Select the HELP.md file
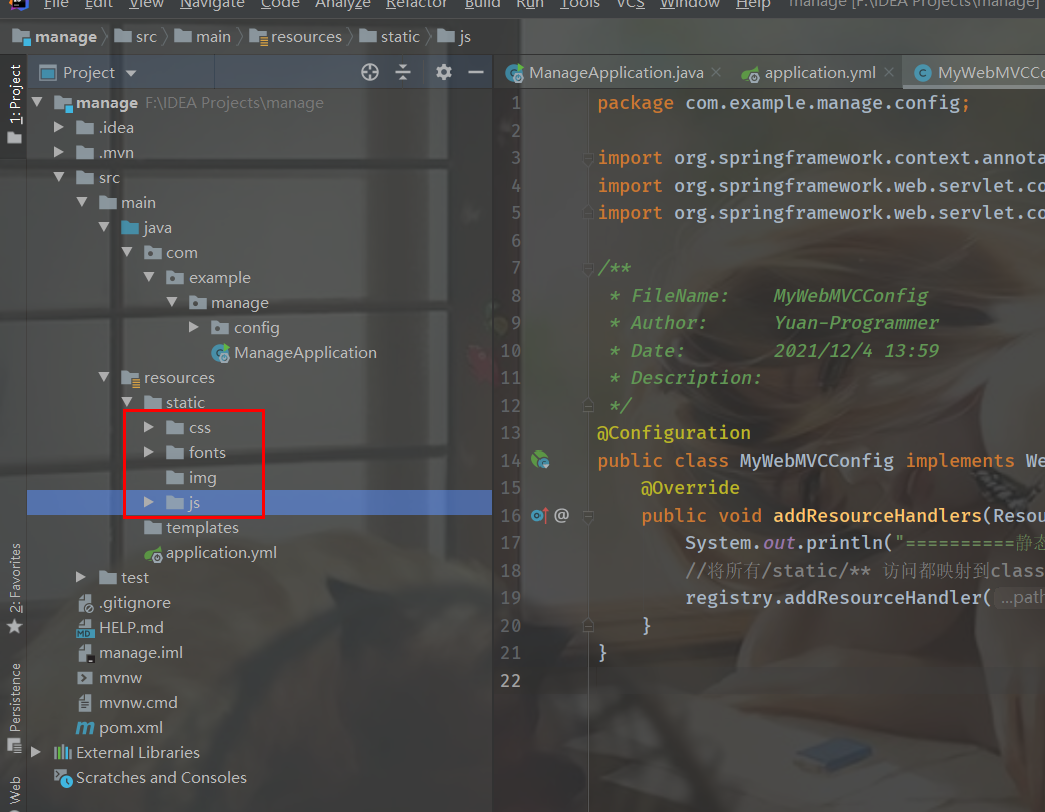This screenshot has height=812, width=1045. [x=120, y=627]
